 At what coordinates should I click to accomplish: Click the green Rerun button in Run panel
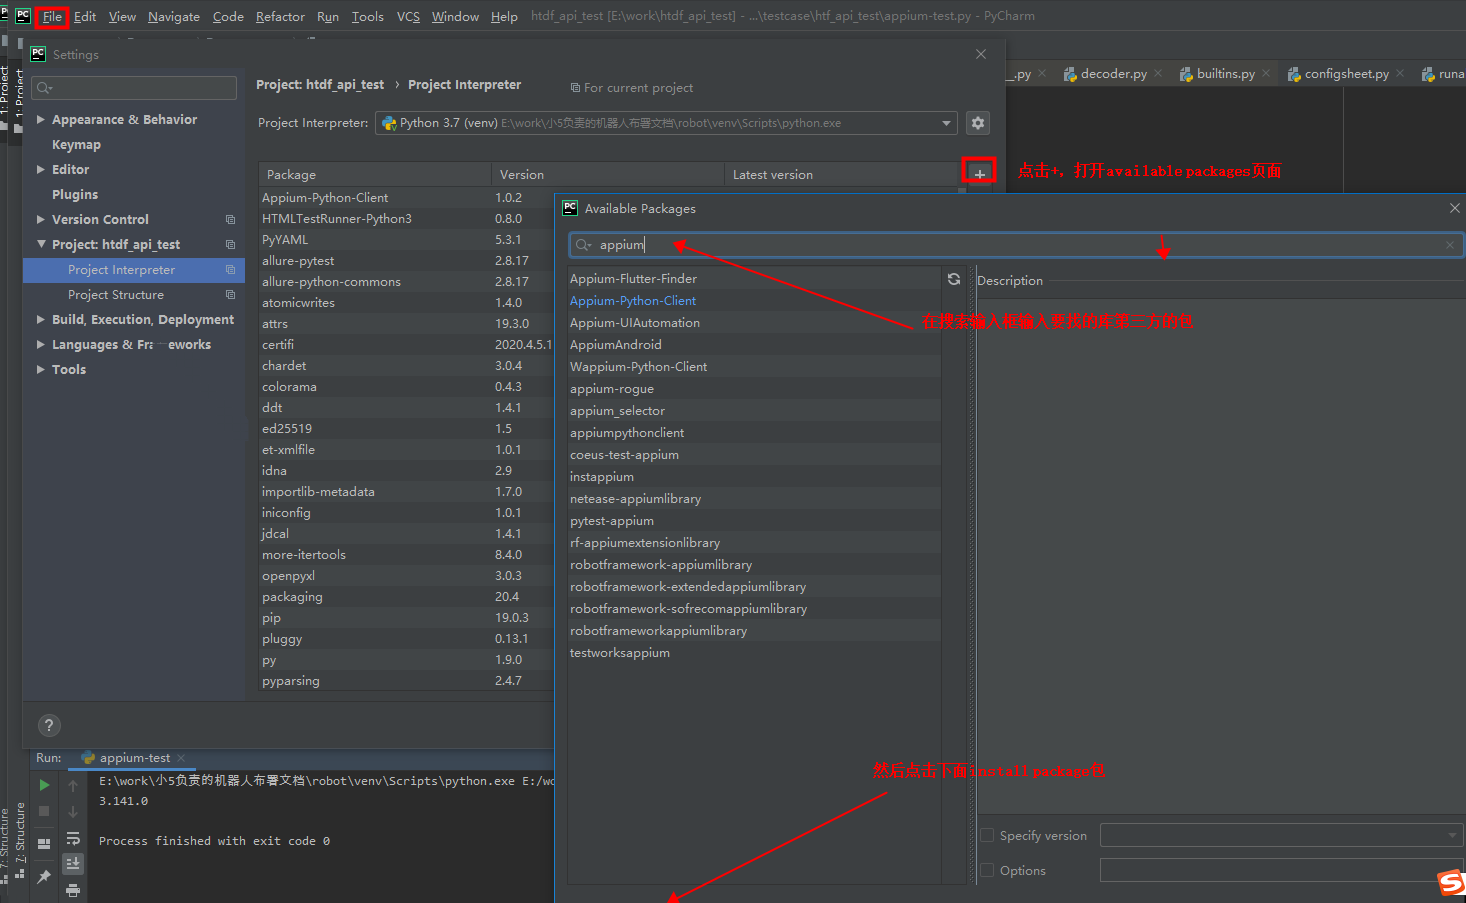coord(44,785)
